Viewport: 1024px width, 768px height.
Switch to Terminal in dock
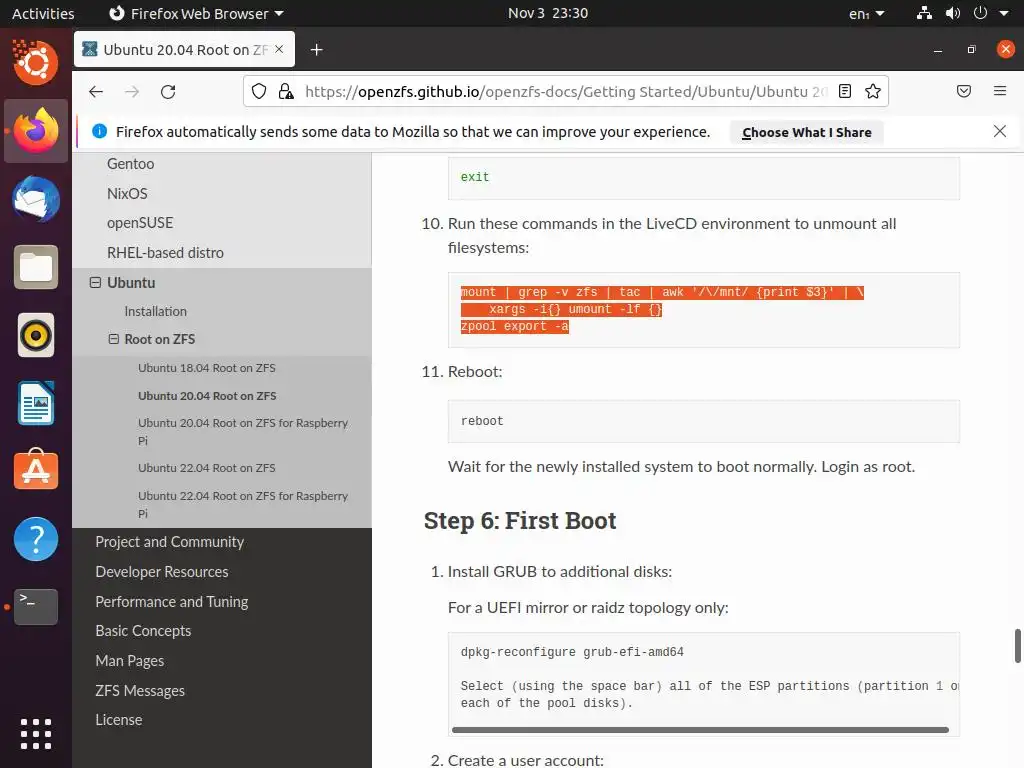pos(36,607)
